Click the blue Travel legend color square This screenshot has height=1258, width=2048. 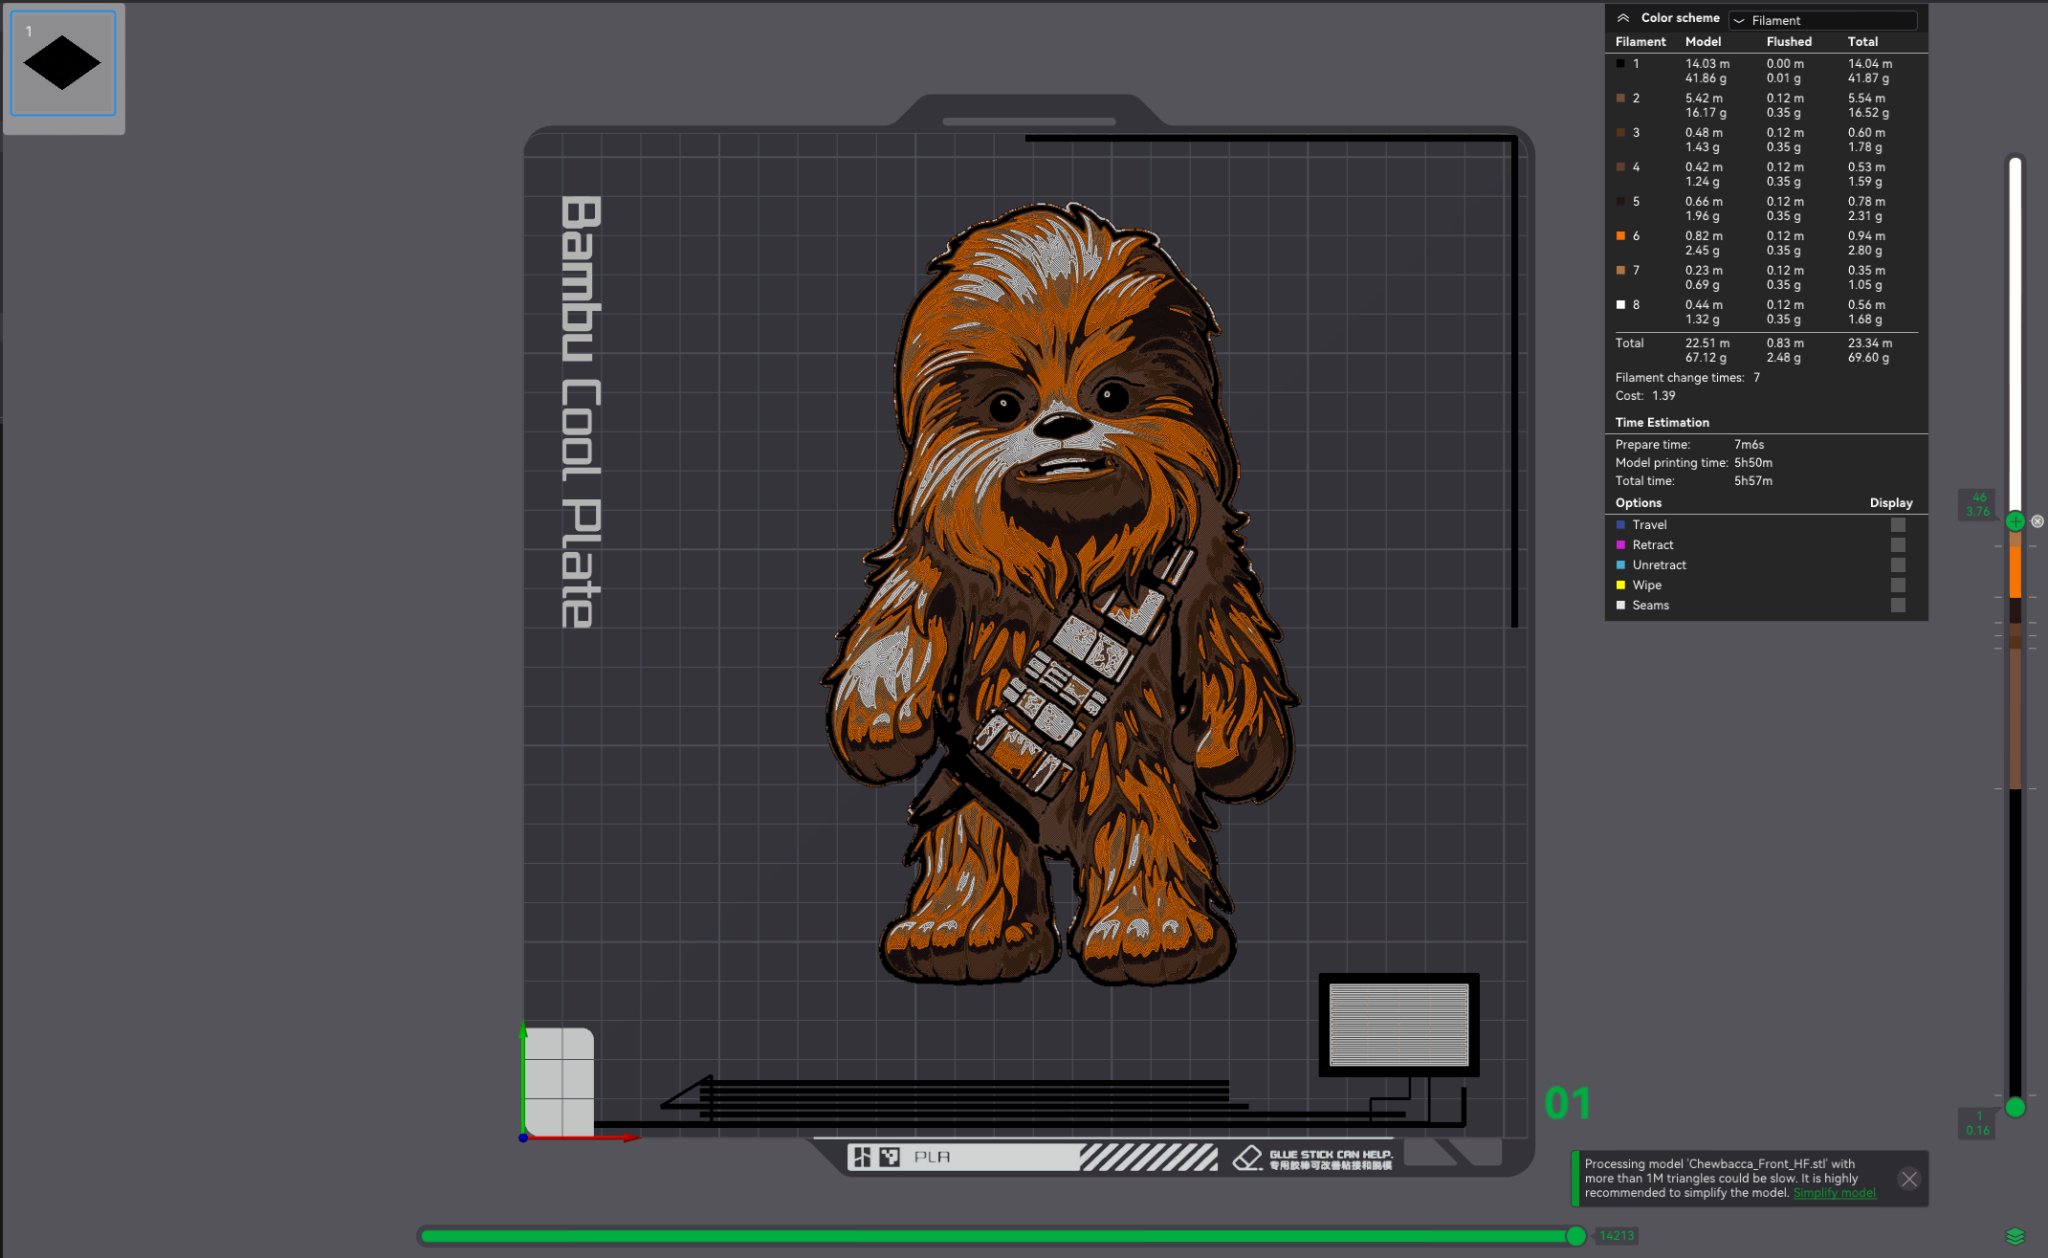(x=1622, y=524)
